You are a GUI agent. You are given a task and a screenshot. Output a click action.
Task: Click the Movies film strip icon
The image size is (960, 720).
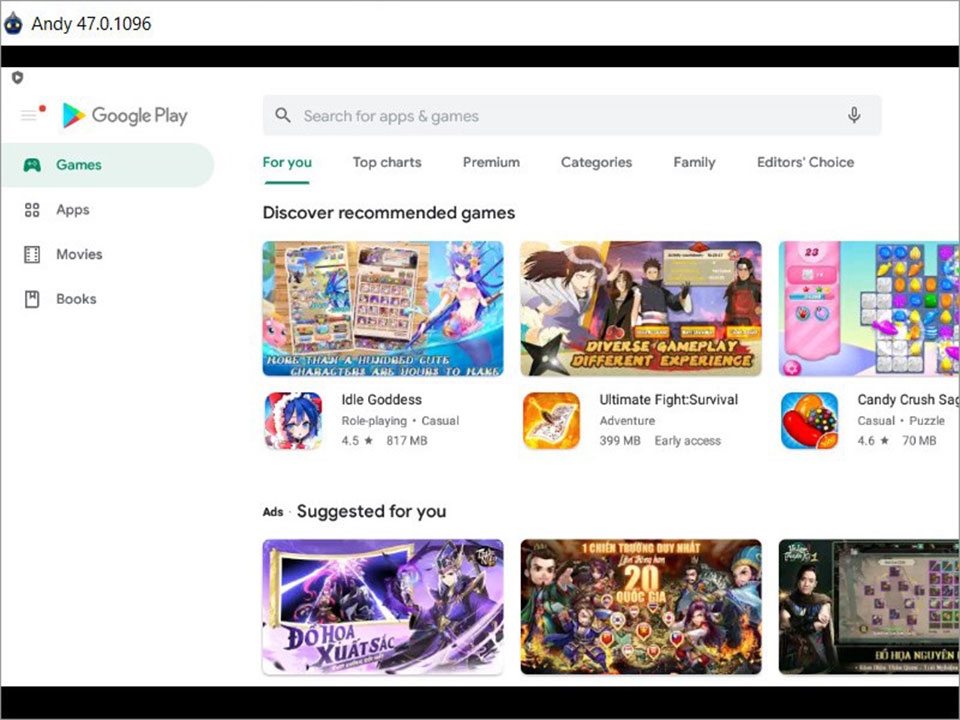(x=32, y=254)
